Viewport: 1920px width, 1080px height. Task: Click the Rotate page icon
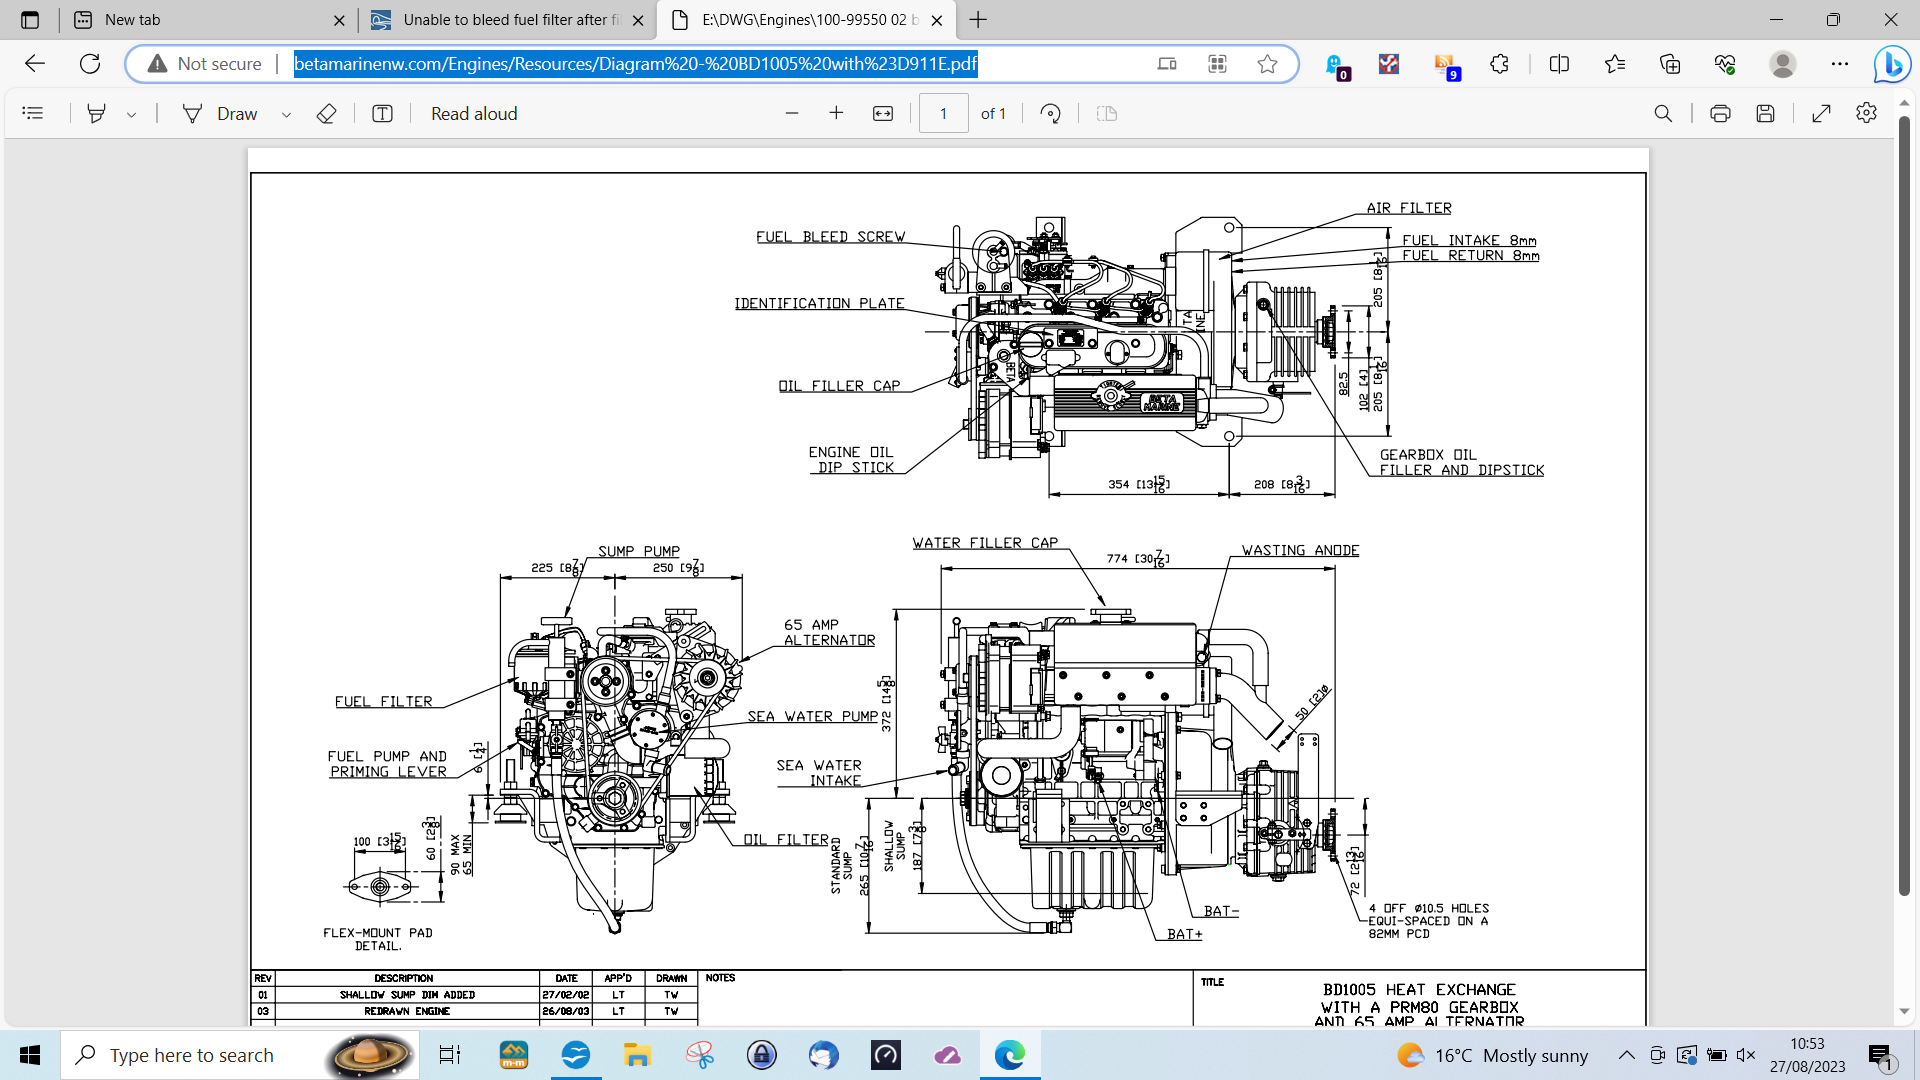[1050, 114]
